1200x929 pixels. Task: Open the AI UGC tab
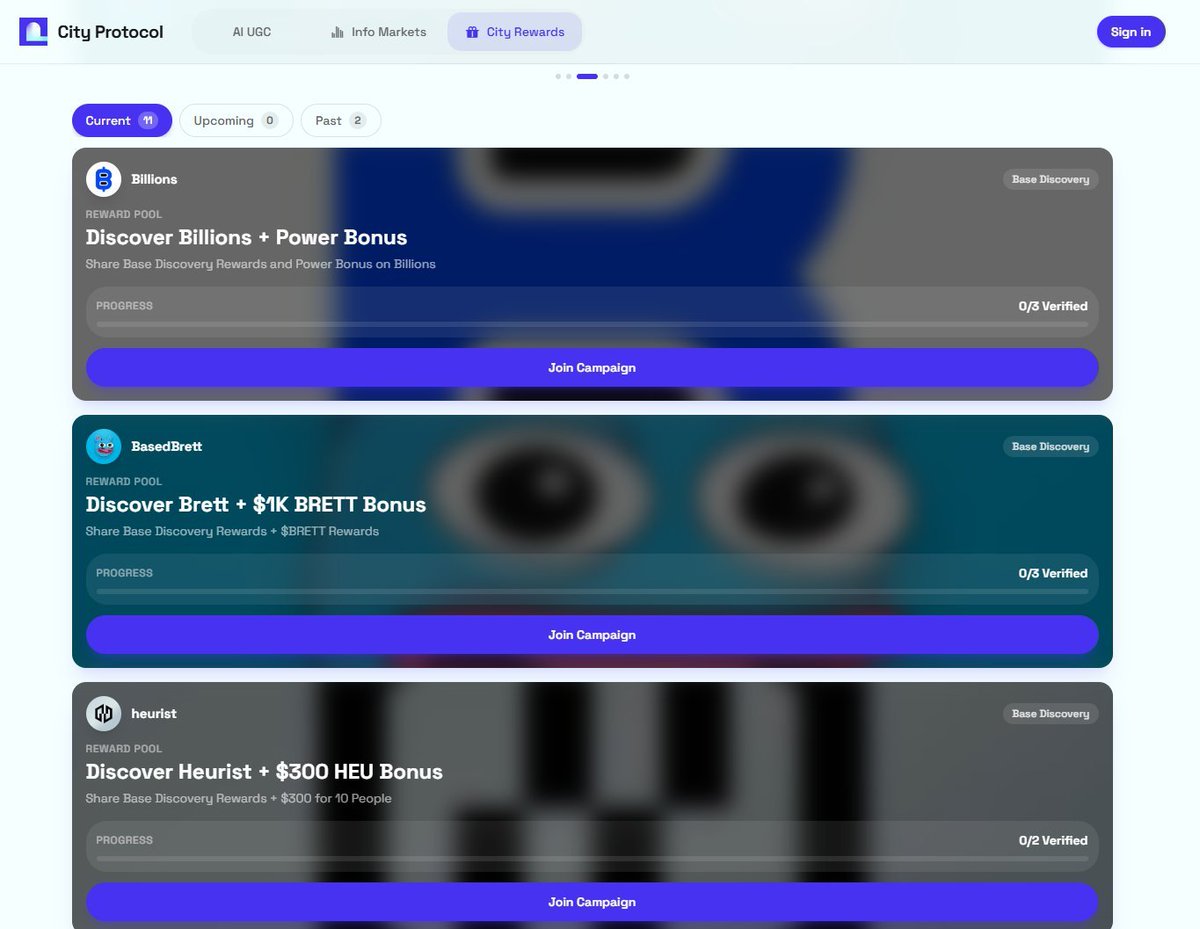[252, 32]
